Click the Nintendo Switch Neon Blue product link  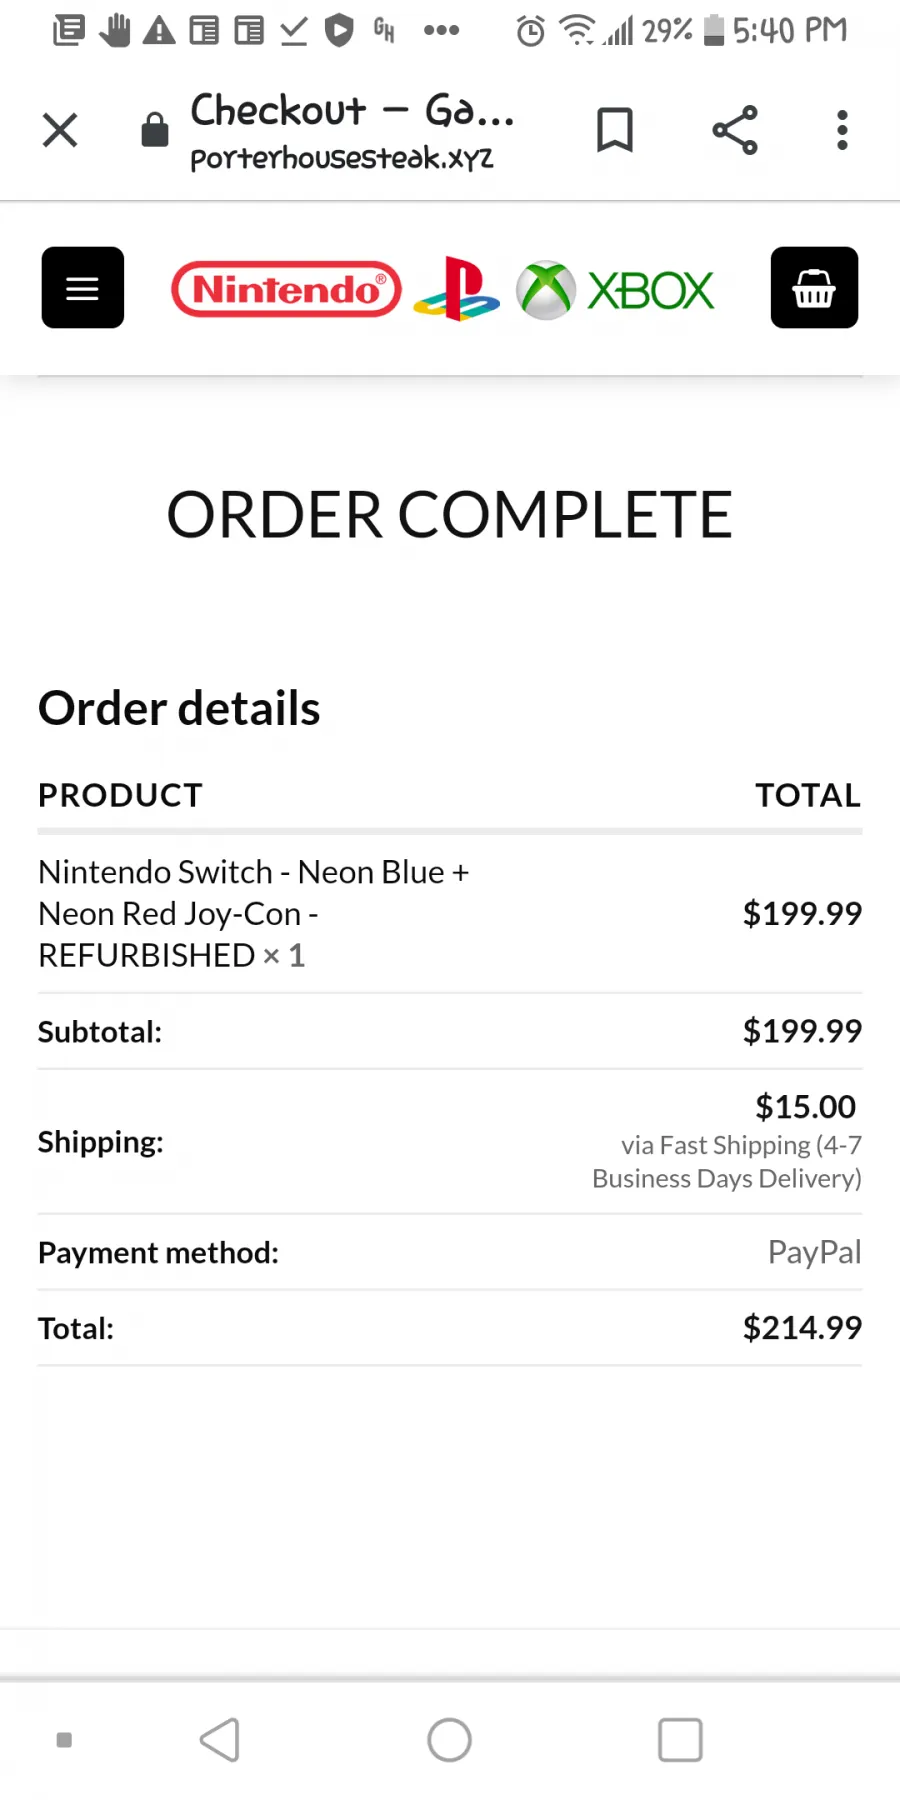point(254,913)
